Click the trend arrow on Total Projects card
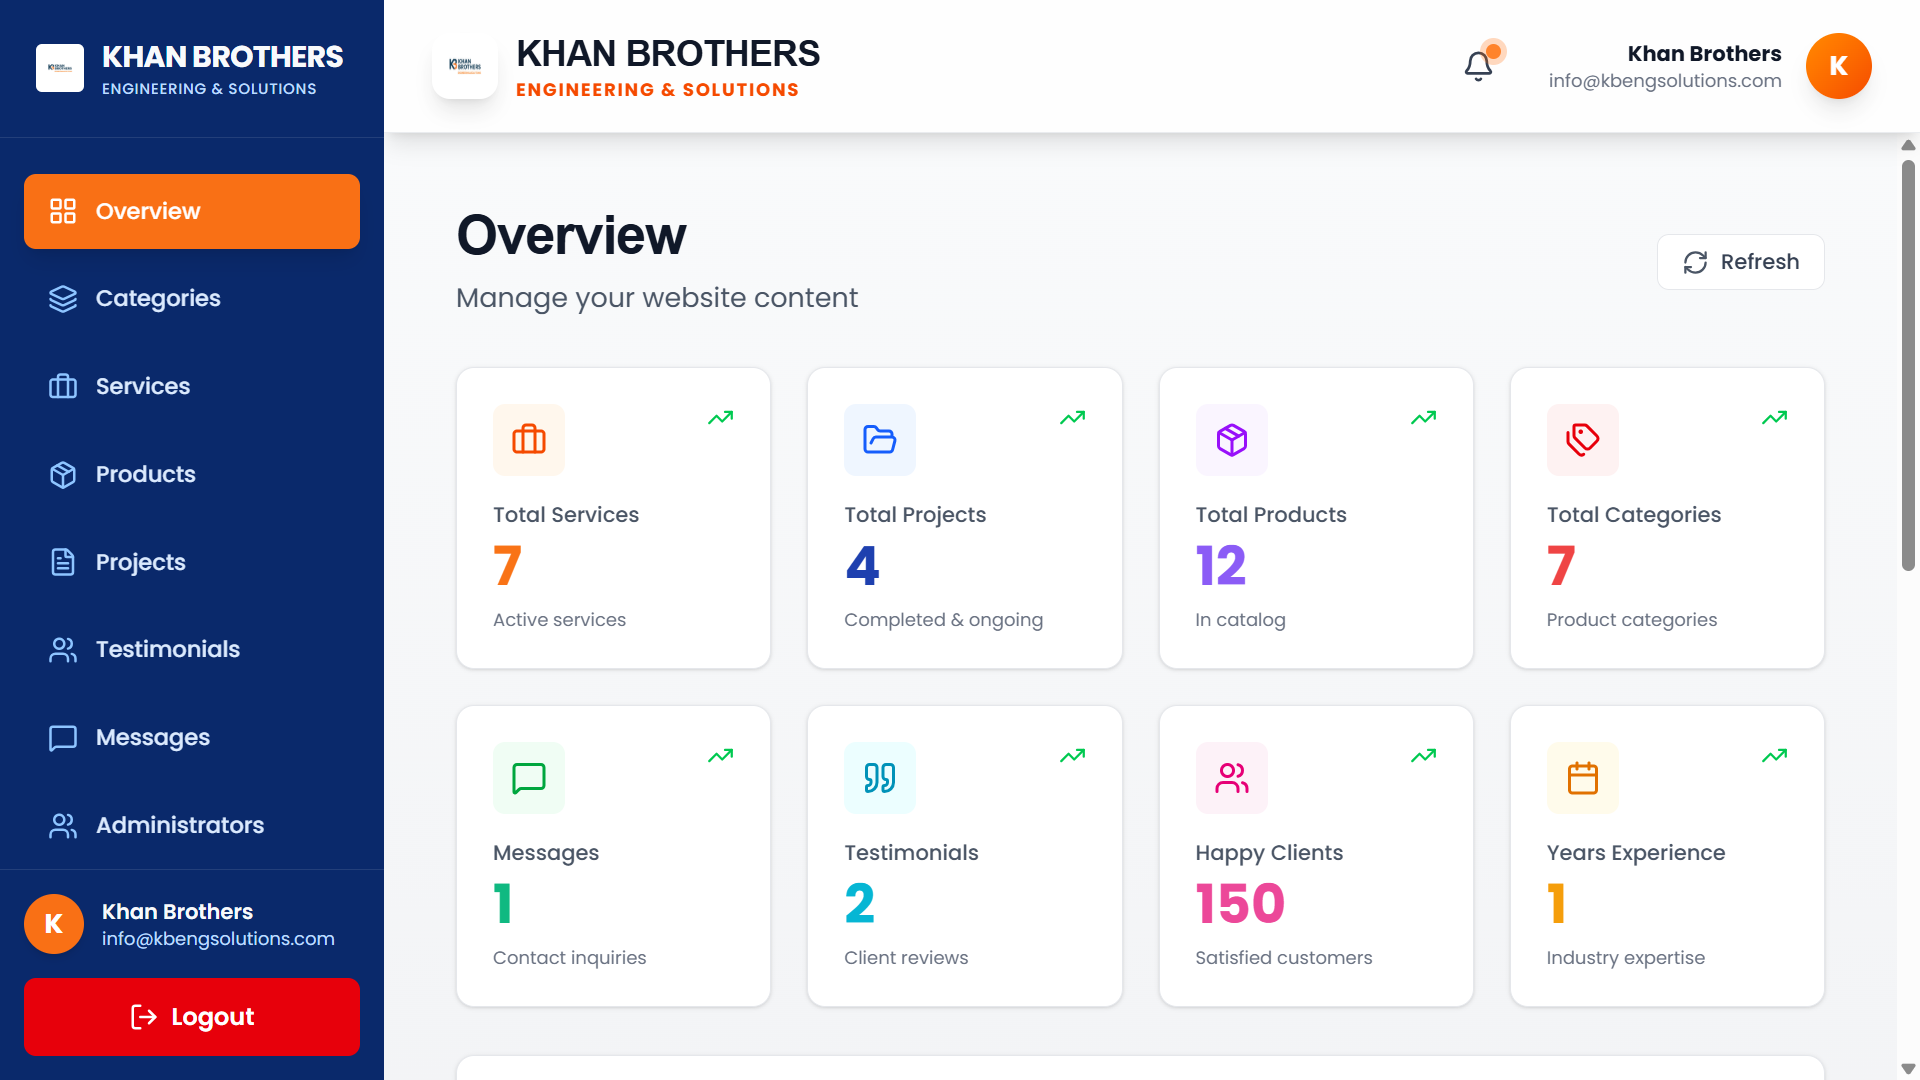The height and width of the screenshot is (1080, 1920). coord(1073,417)
